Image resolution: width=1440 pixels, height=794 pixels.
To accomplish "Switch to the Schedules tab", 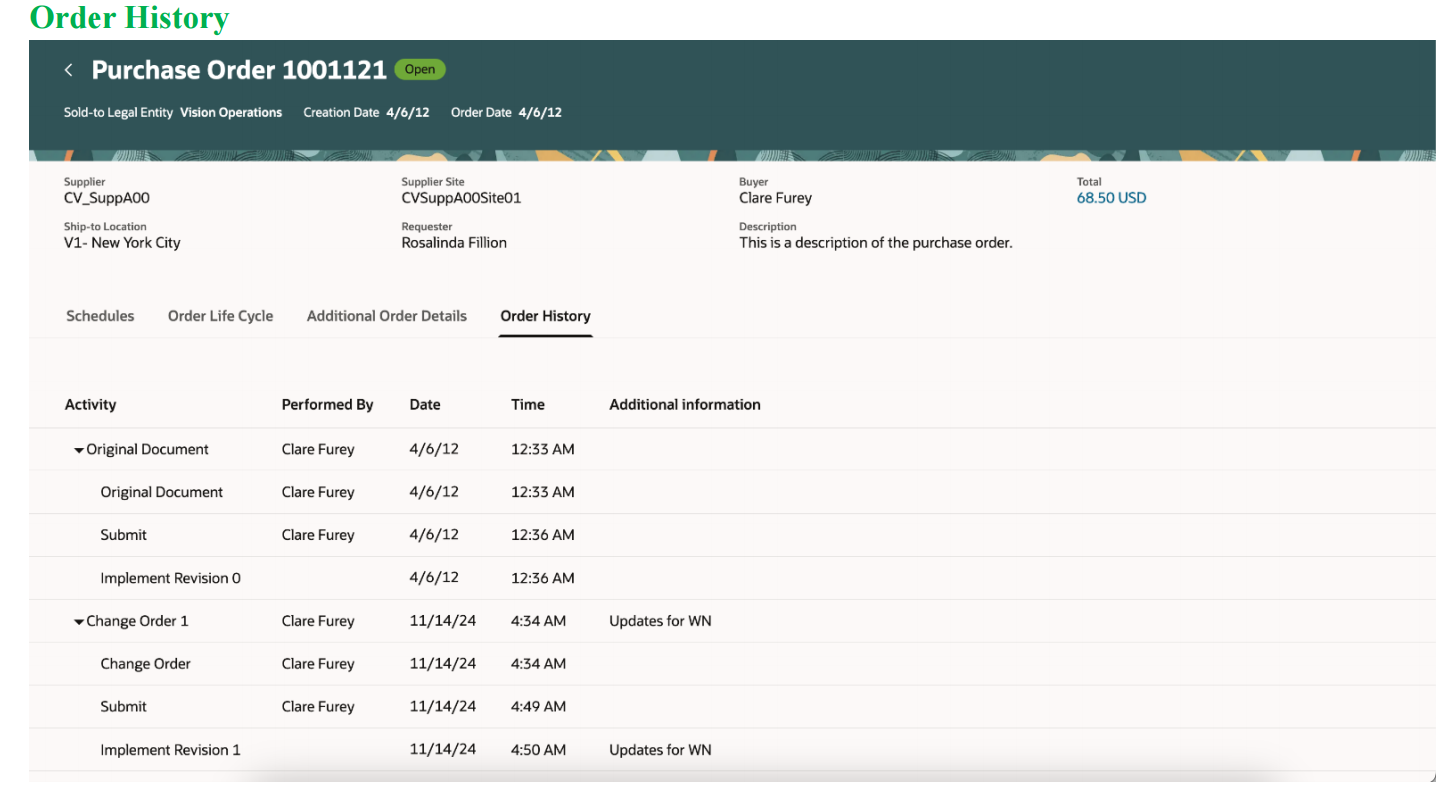I will coord(100,315).
